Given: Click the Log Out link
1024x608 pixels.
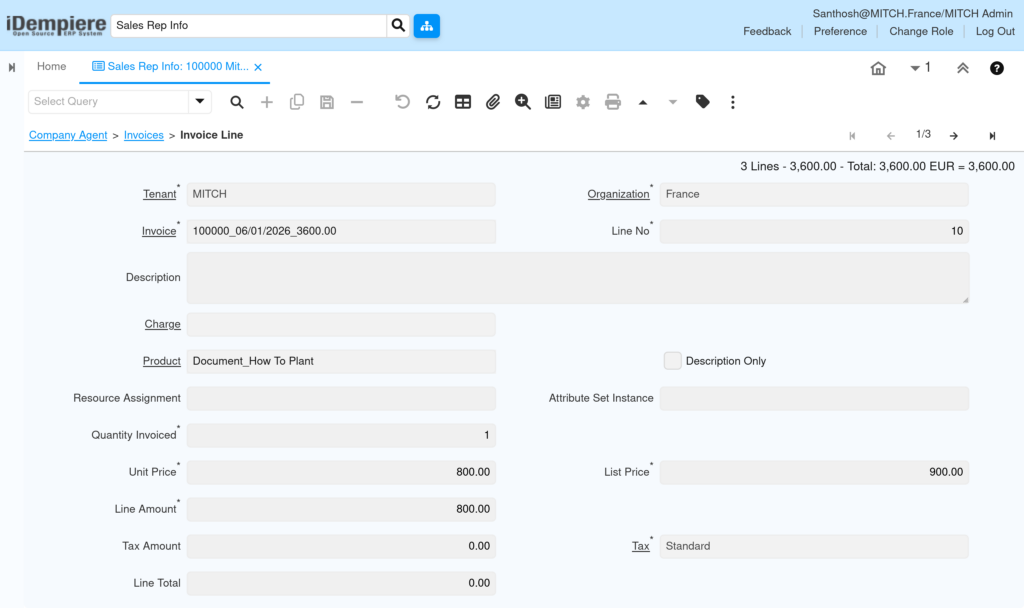Looking at the screenshot, I should pyautogui.click(x=995, y=31).
